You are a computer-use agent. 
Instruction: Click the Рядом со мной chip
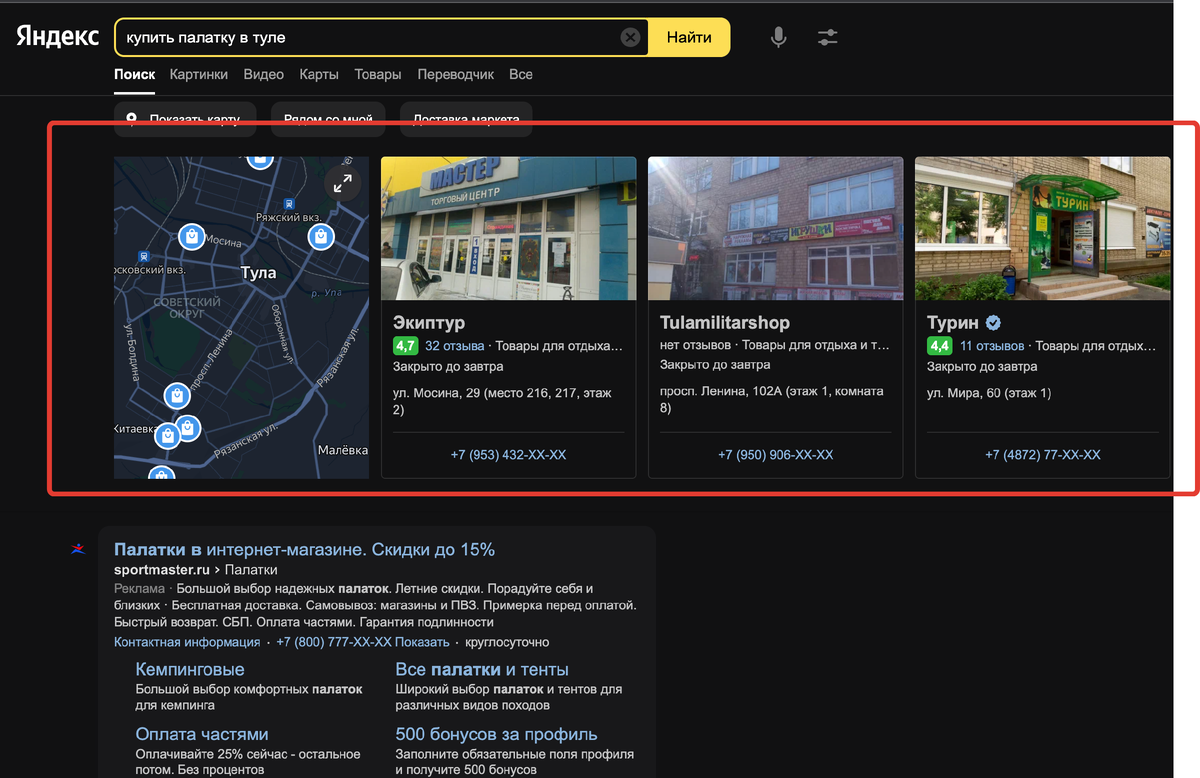[x=328, y=119]
